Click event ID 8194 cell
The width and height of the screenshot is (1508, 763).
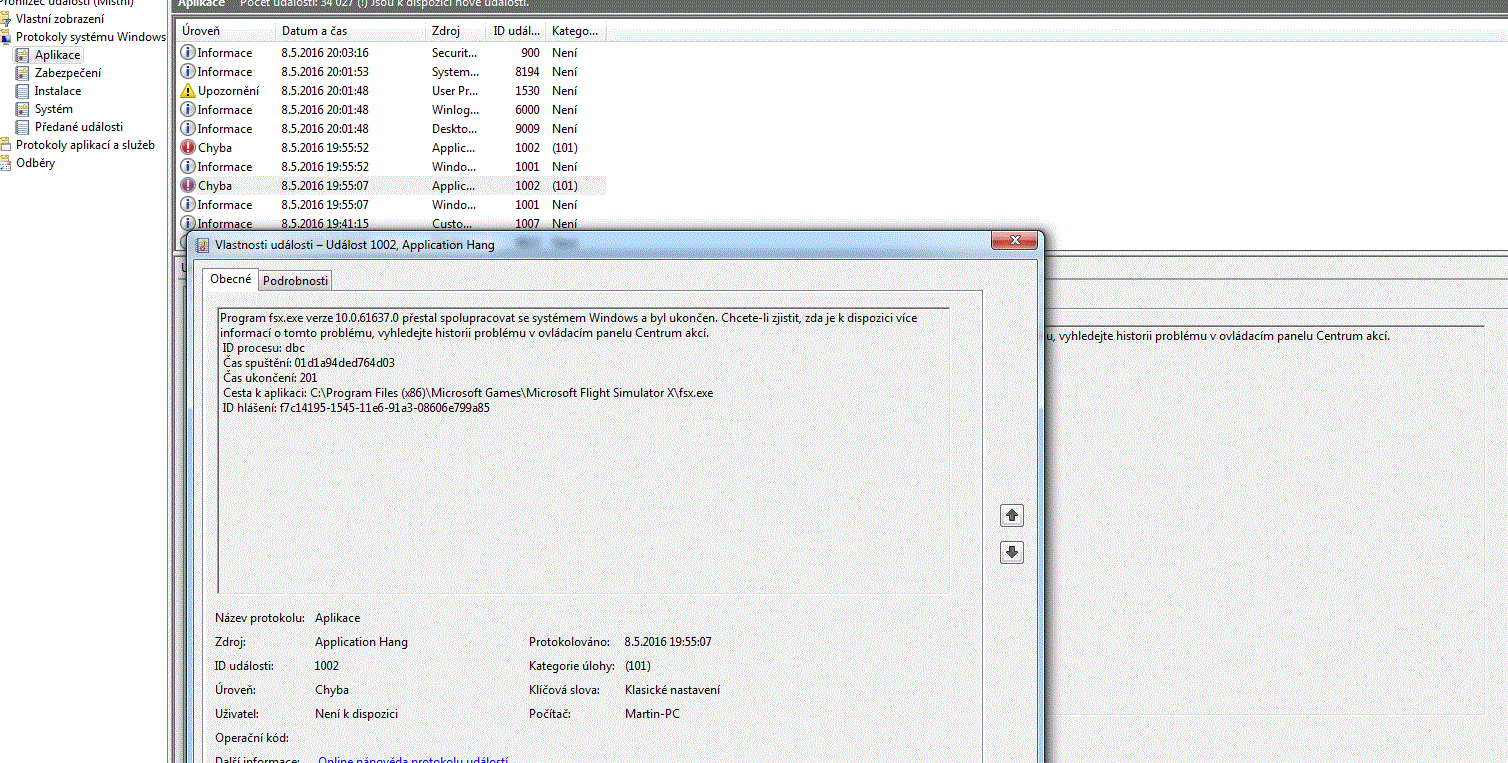527,72
